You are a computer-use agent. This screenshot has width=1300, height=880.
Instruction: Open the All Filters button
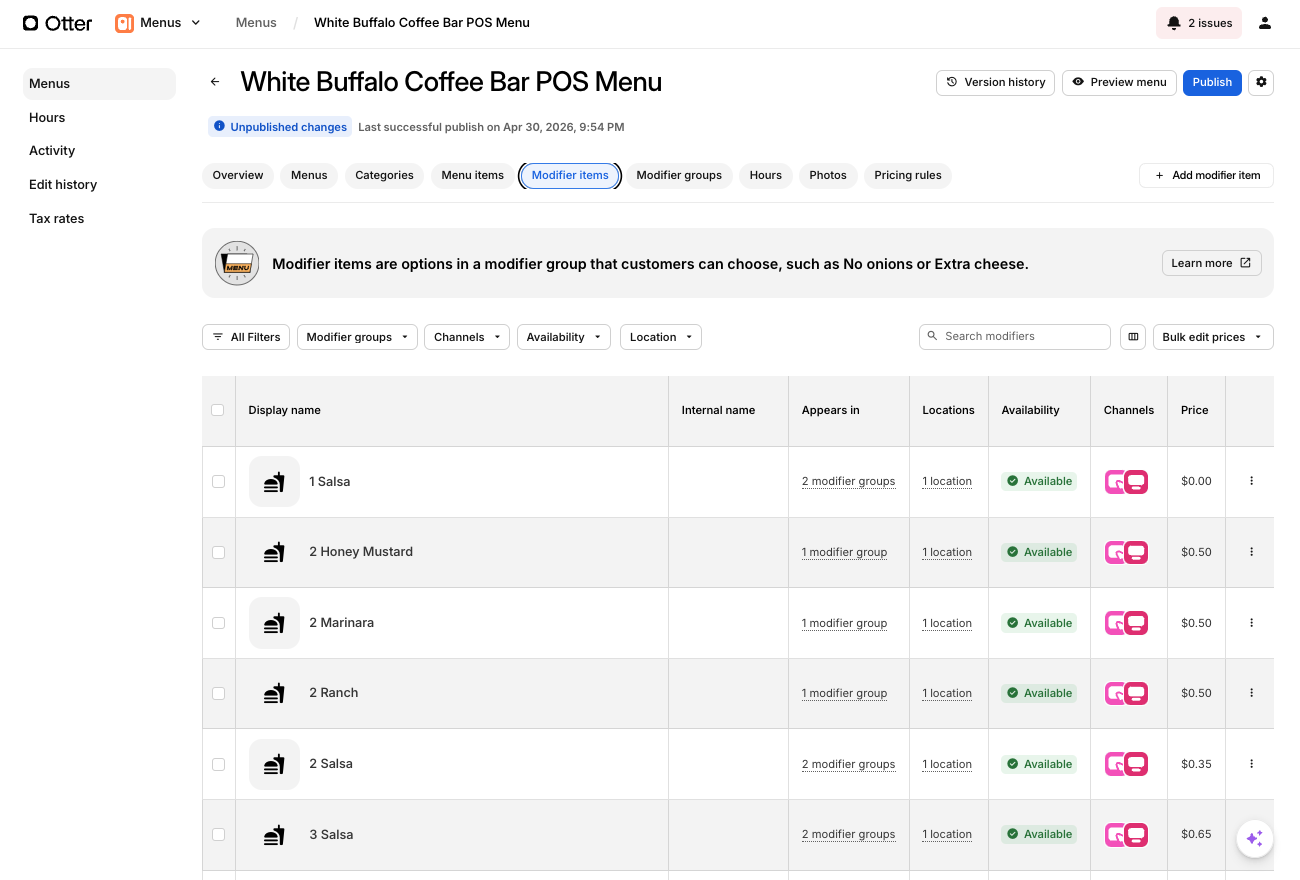(x=246, y=337)
